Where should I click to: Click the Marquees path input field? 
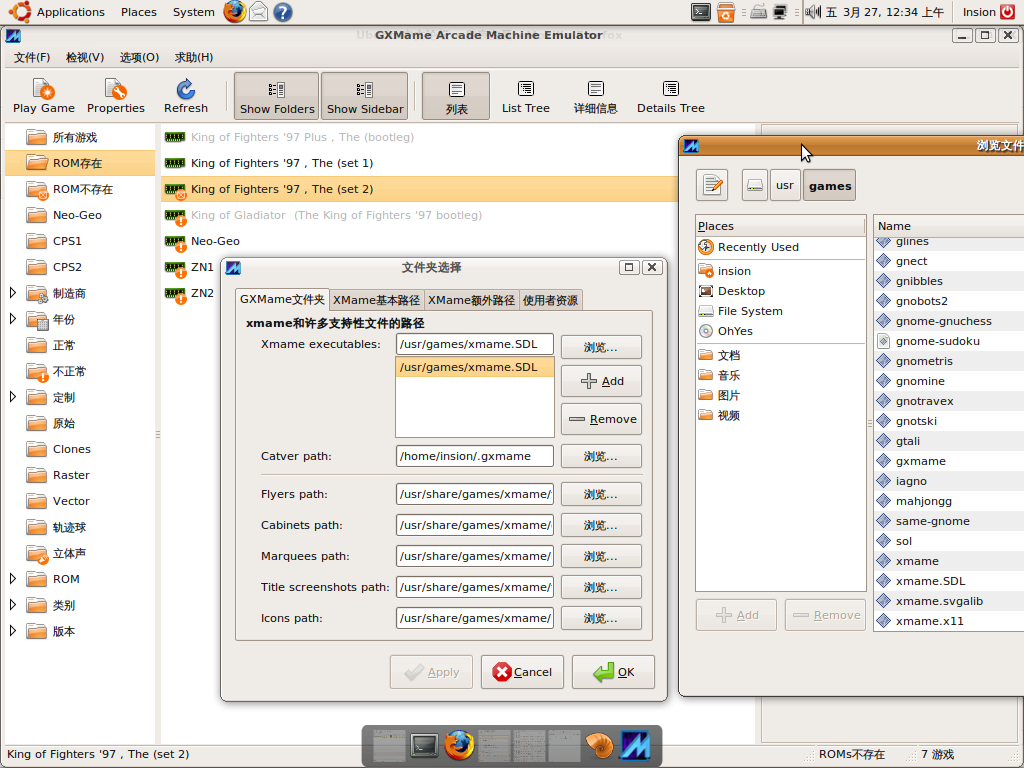pyautogui.click(x=475, y=556)
